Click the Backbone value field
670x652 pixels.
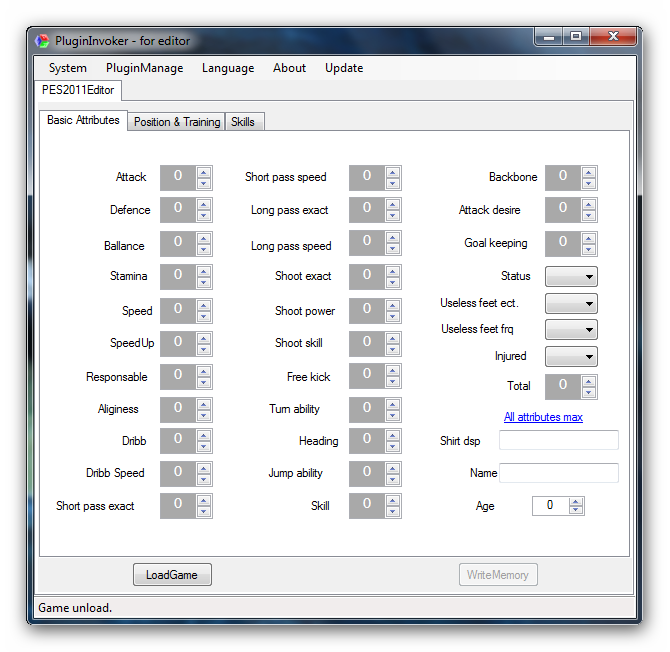[563, 178]
